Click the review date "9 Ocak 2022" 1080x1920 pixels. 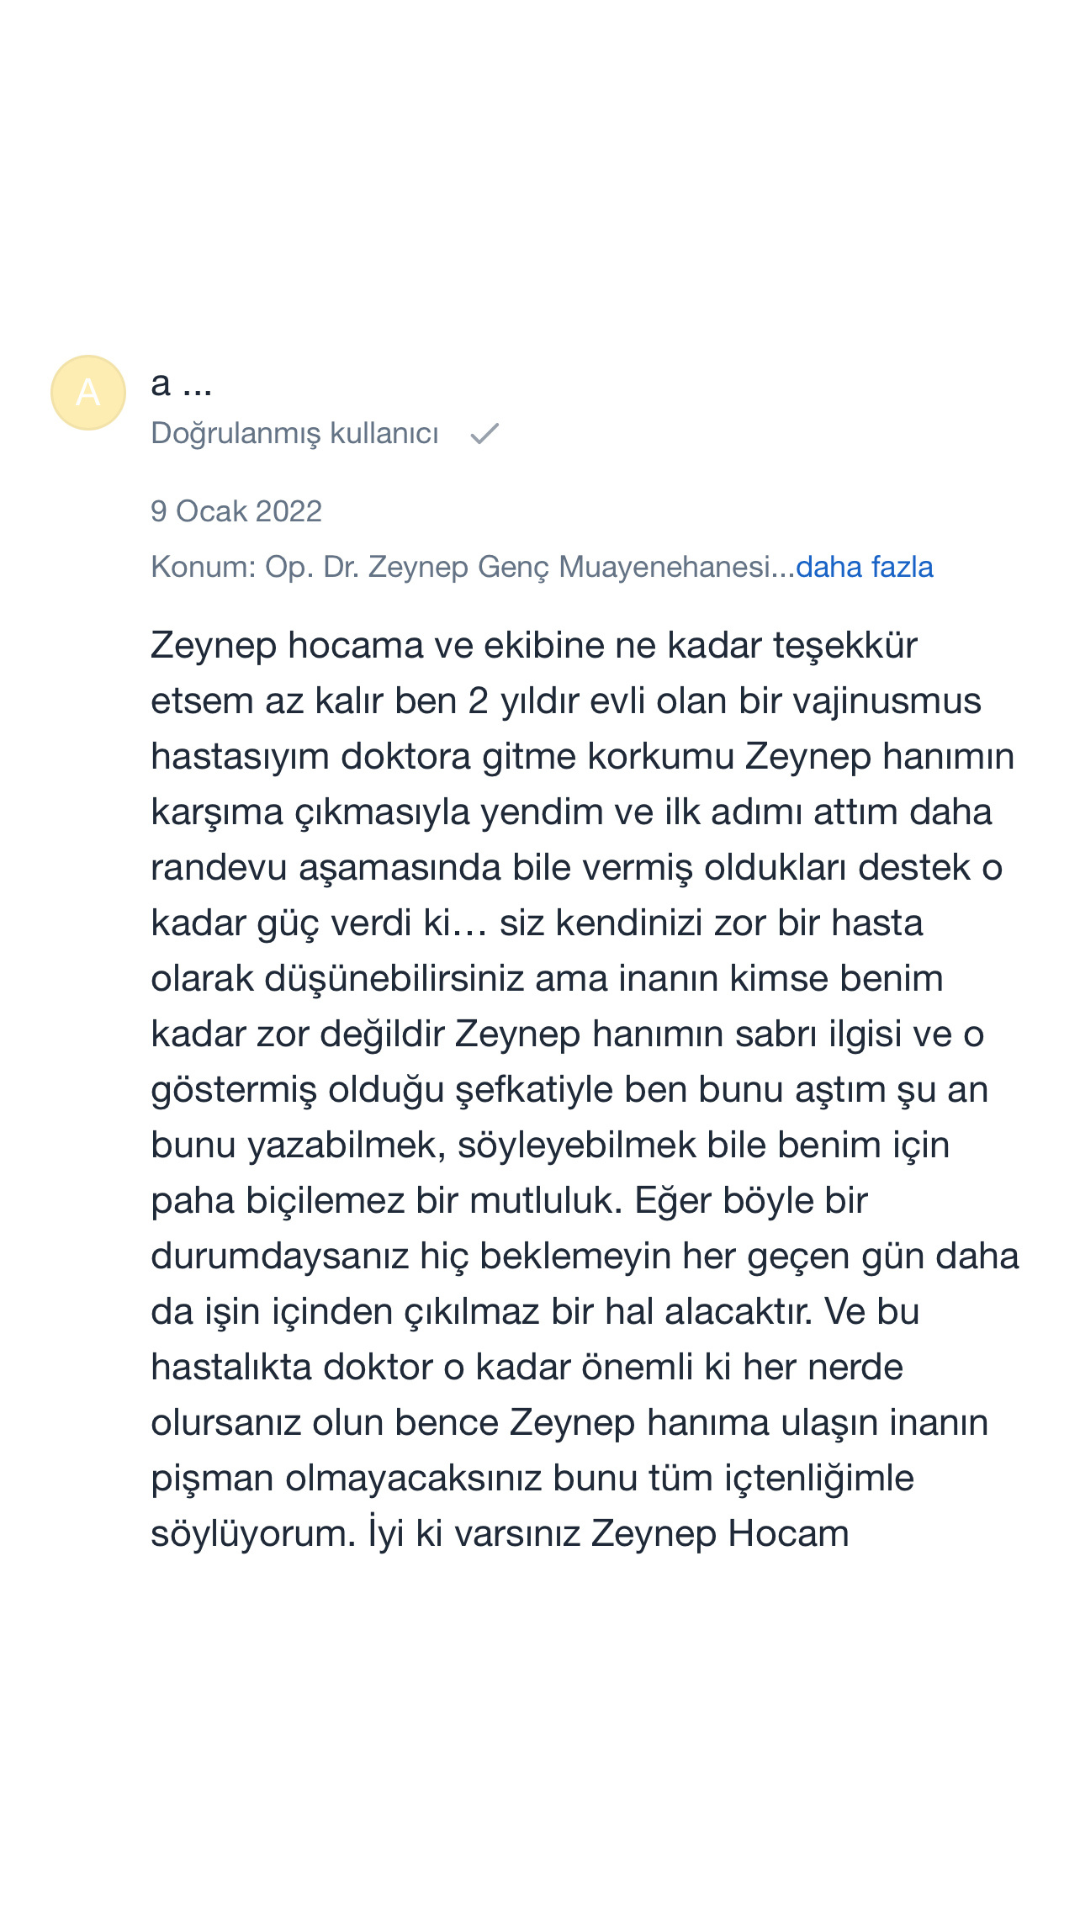(236, 511)
